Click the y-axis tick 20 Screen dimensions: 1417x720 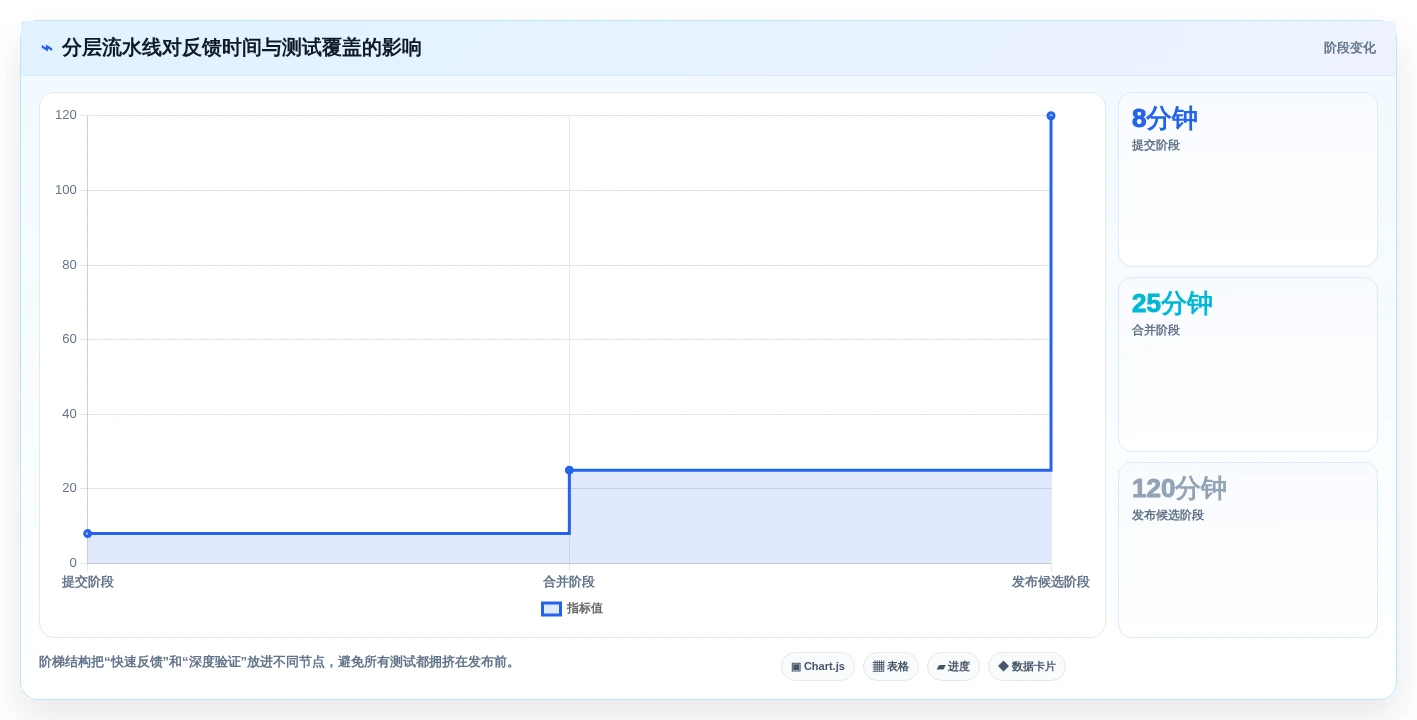point(69,488)
